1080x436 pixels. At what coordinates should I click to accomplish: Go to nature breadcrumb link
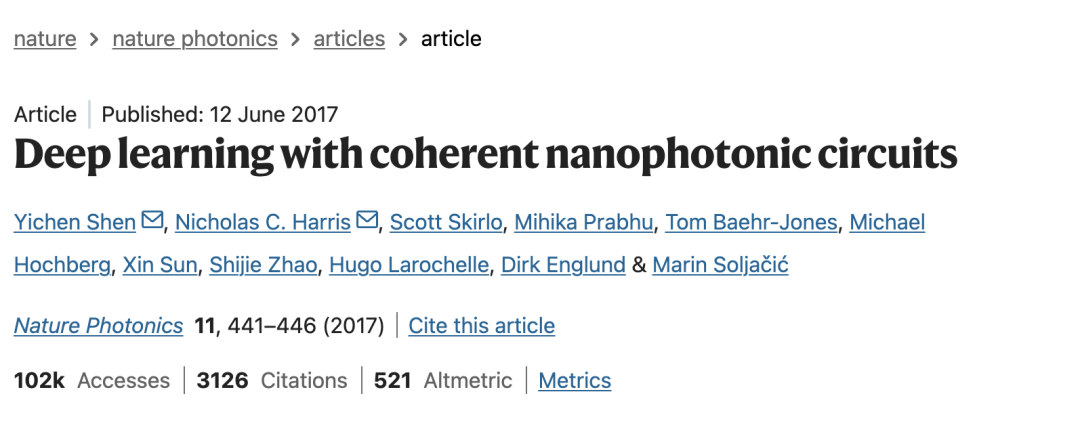[45, 39]
